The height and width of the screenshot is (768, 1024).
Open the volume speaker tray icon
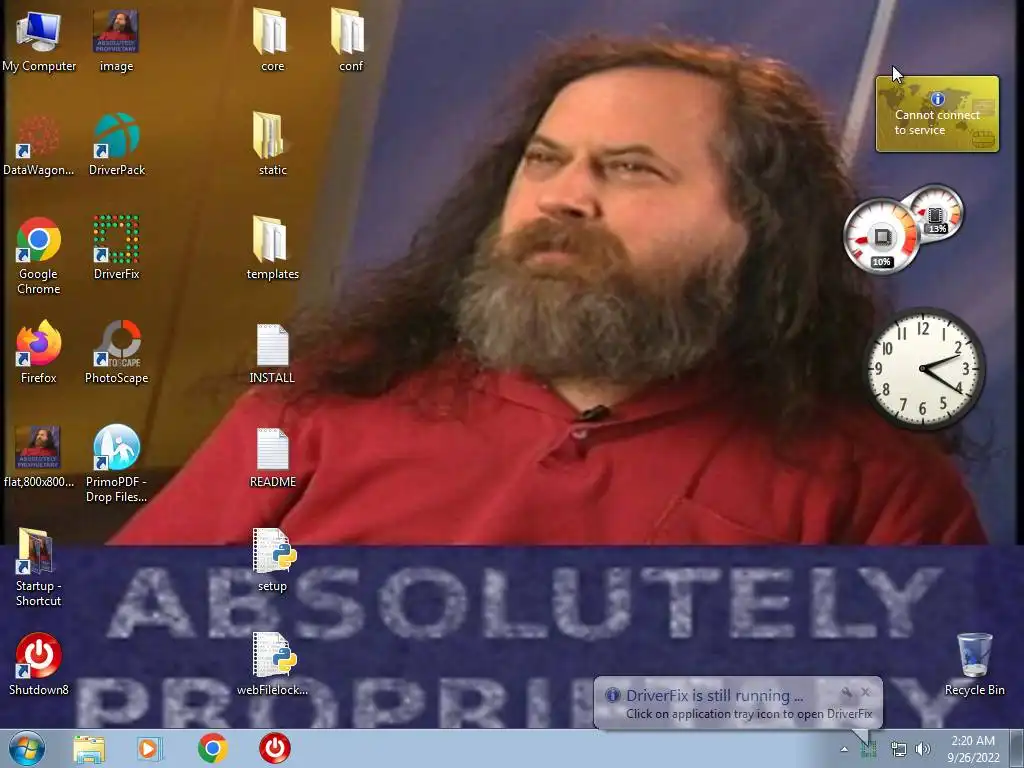923,749
